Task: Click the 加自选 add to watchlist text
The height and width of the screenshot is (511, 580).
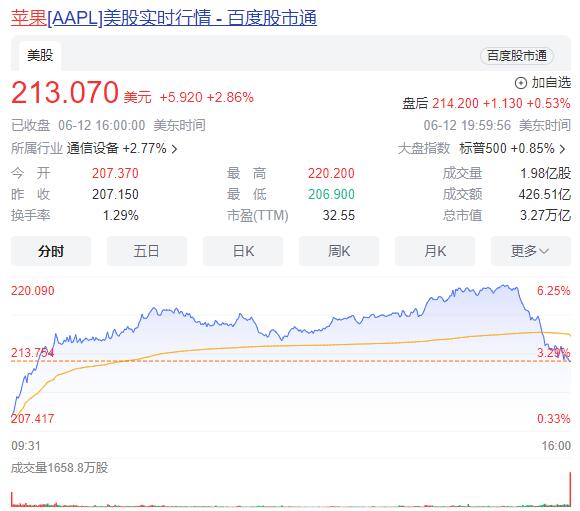Action: (x=551, y=83)
